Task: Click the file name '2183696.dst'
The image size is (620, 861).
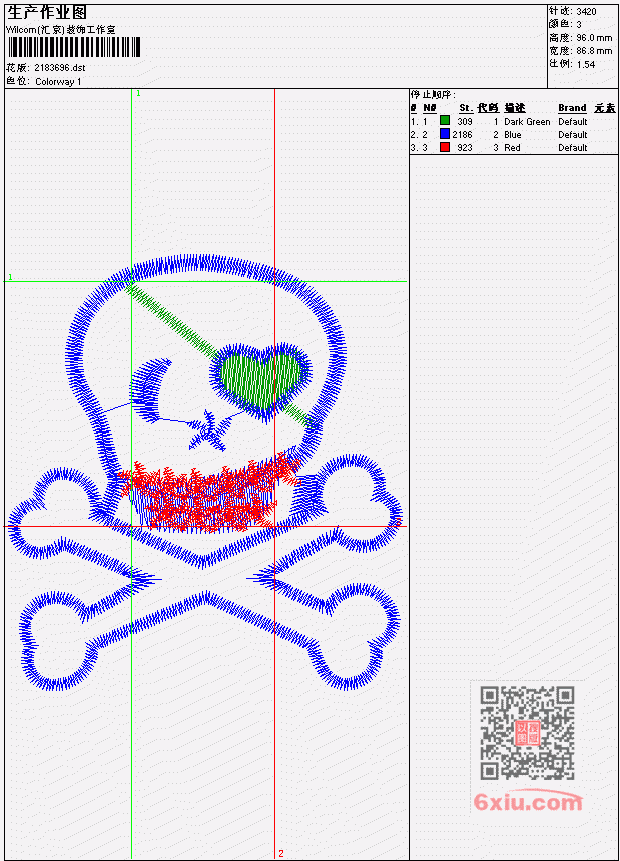Action: (60, 68)
